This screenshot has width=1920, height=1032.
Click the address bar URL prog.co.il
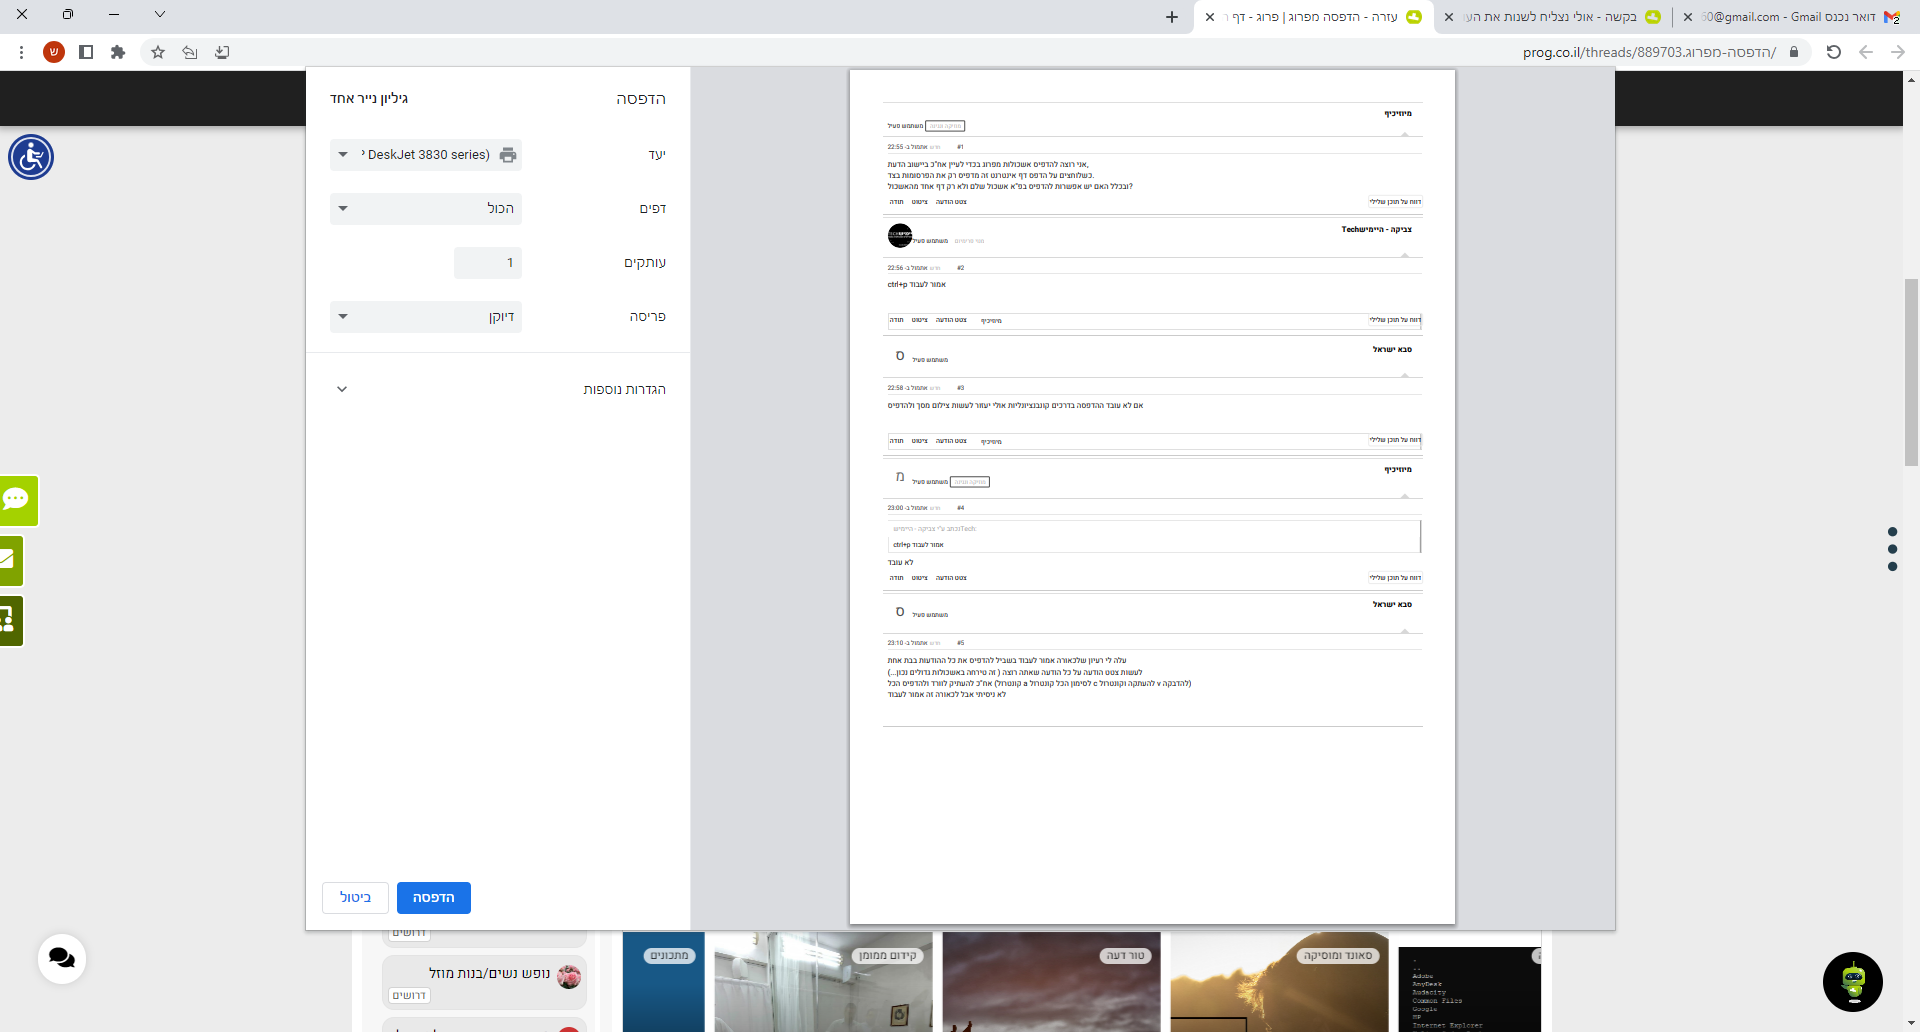coord(1649,52)
